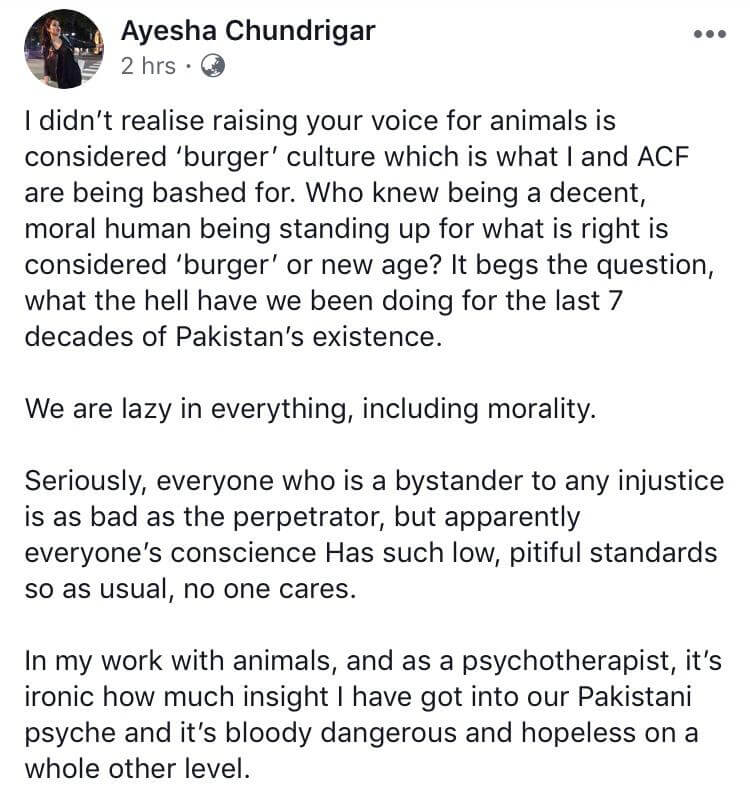Click the phrase 'no one cares.'

(x=270, y=589)
